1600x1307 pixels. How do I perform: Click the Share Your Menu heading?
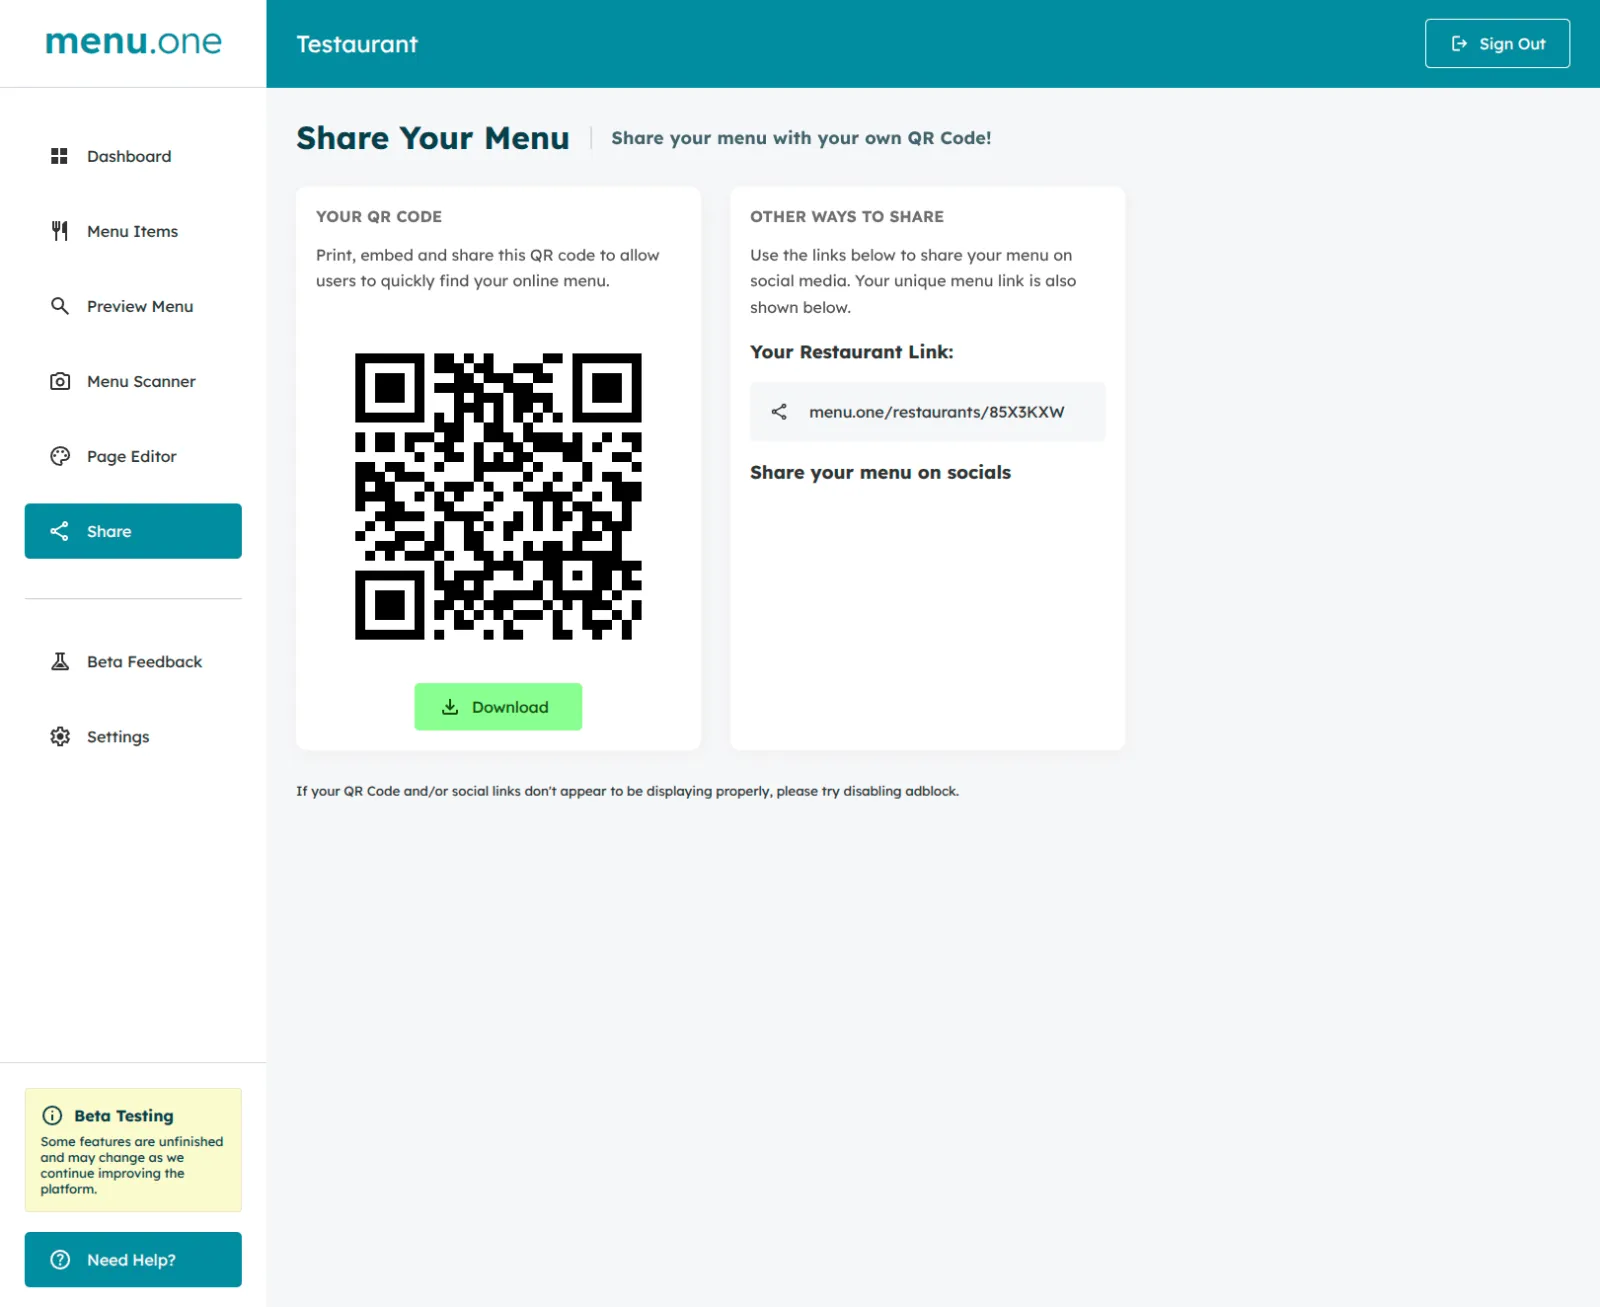(433, 138)
